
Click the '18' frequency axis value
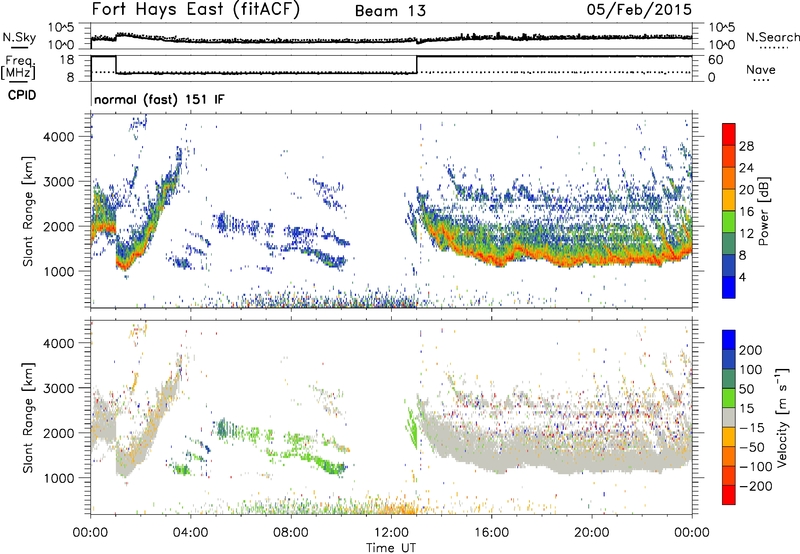(x=67, y=59)
